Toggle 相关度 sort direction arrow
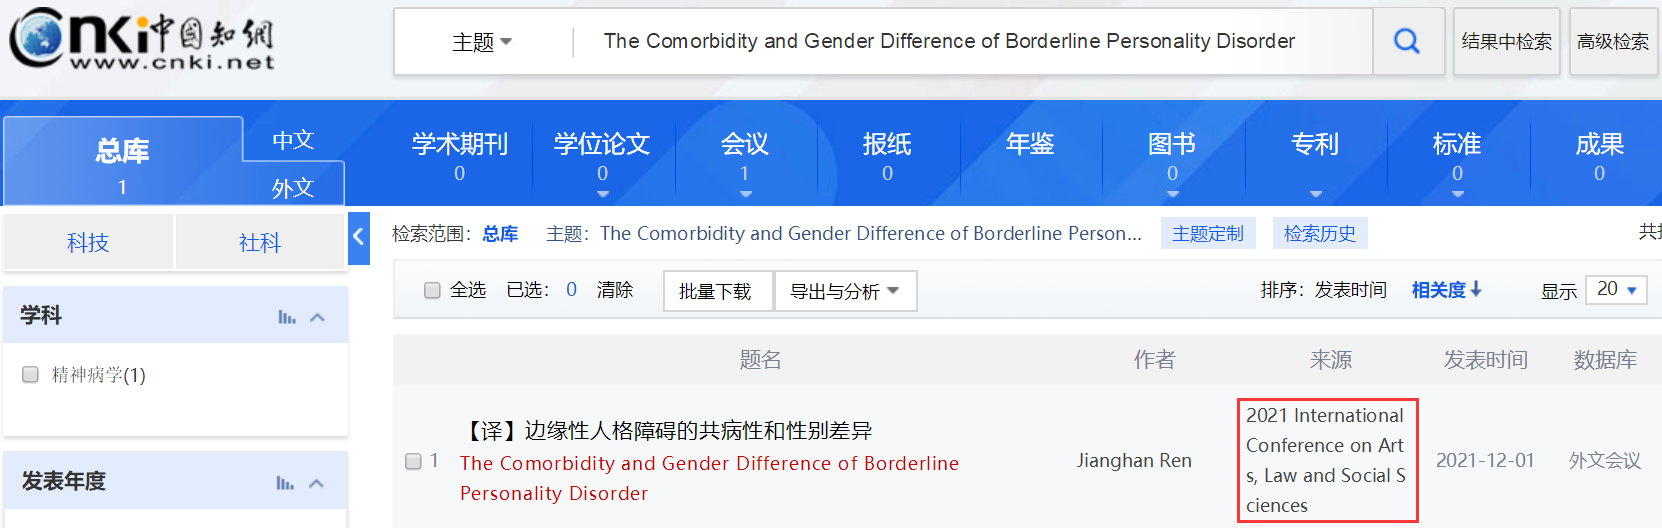Viewport: 1662px width, 528px height. [1476, 289]
